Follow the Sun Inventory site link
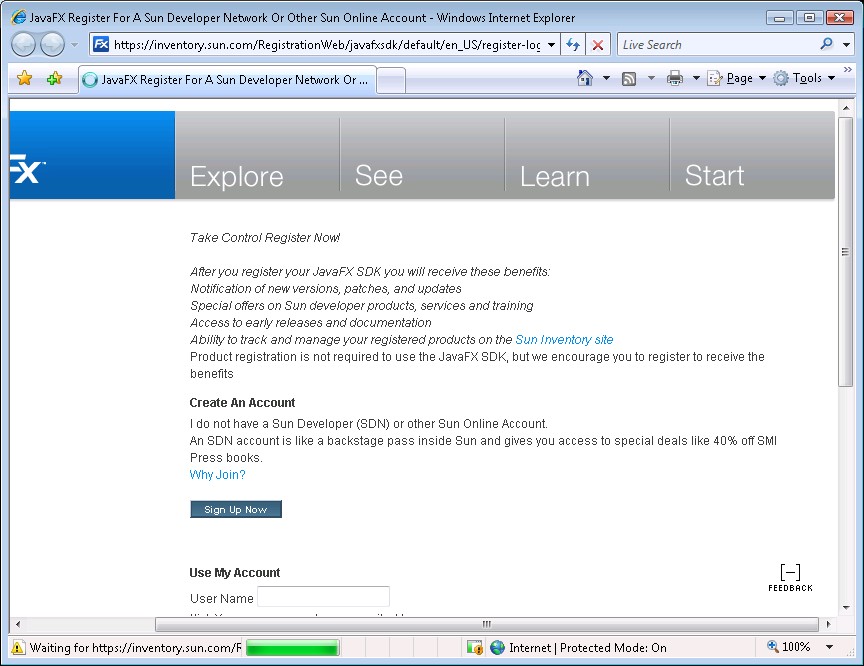 (x=564, y=340)
